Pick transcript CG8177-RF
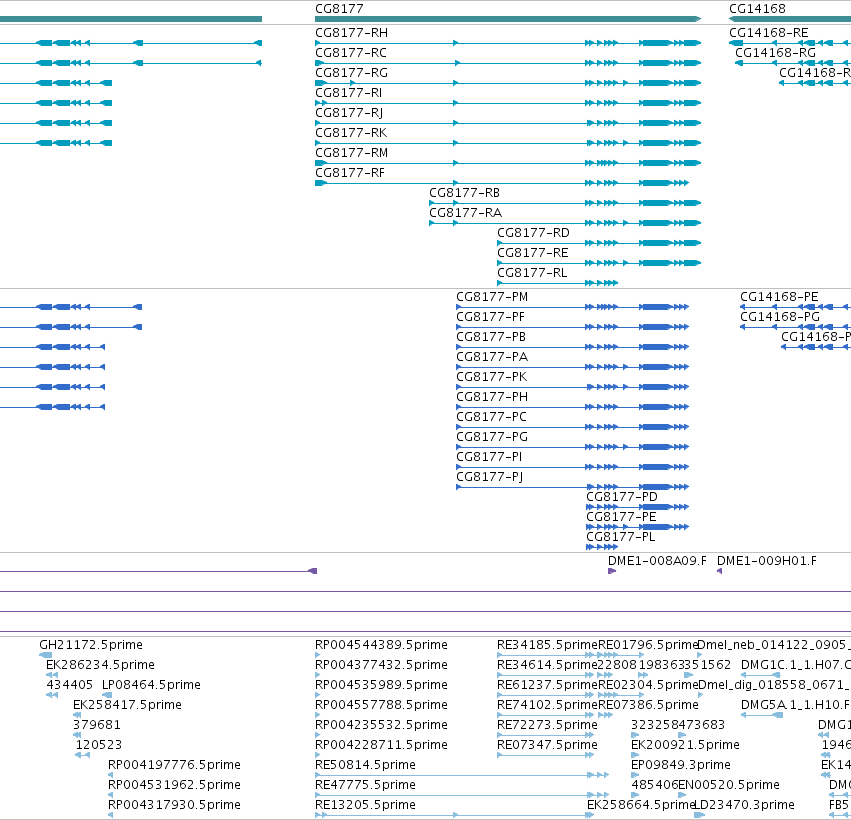This screenshot has width=851, height=820. coord(350,173)
